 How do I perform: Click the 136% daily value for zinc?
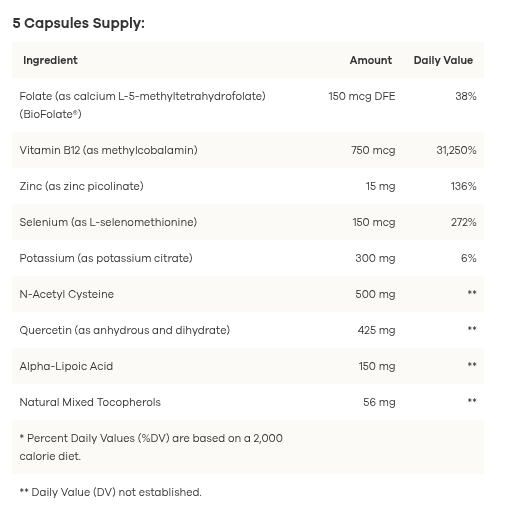coord(463,186)
